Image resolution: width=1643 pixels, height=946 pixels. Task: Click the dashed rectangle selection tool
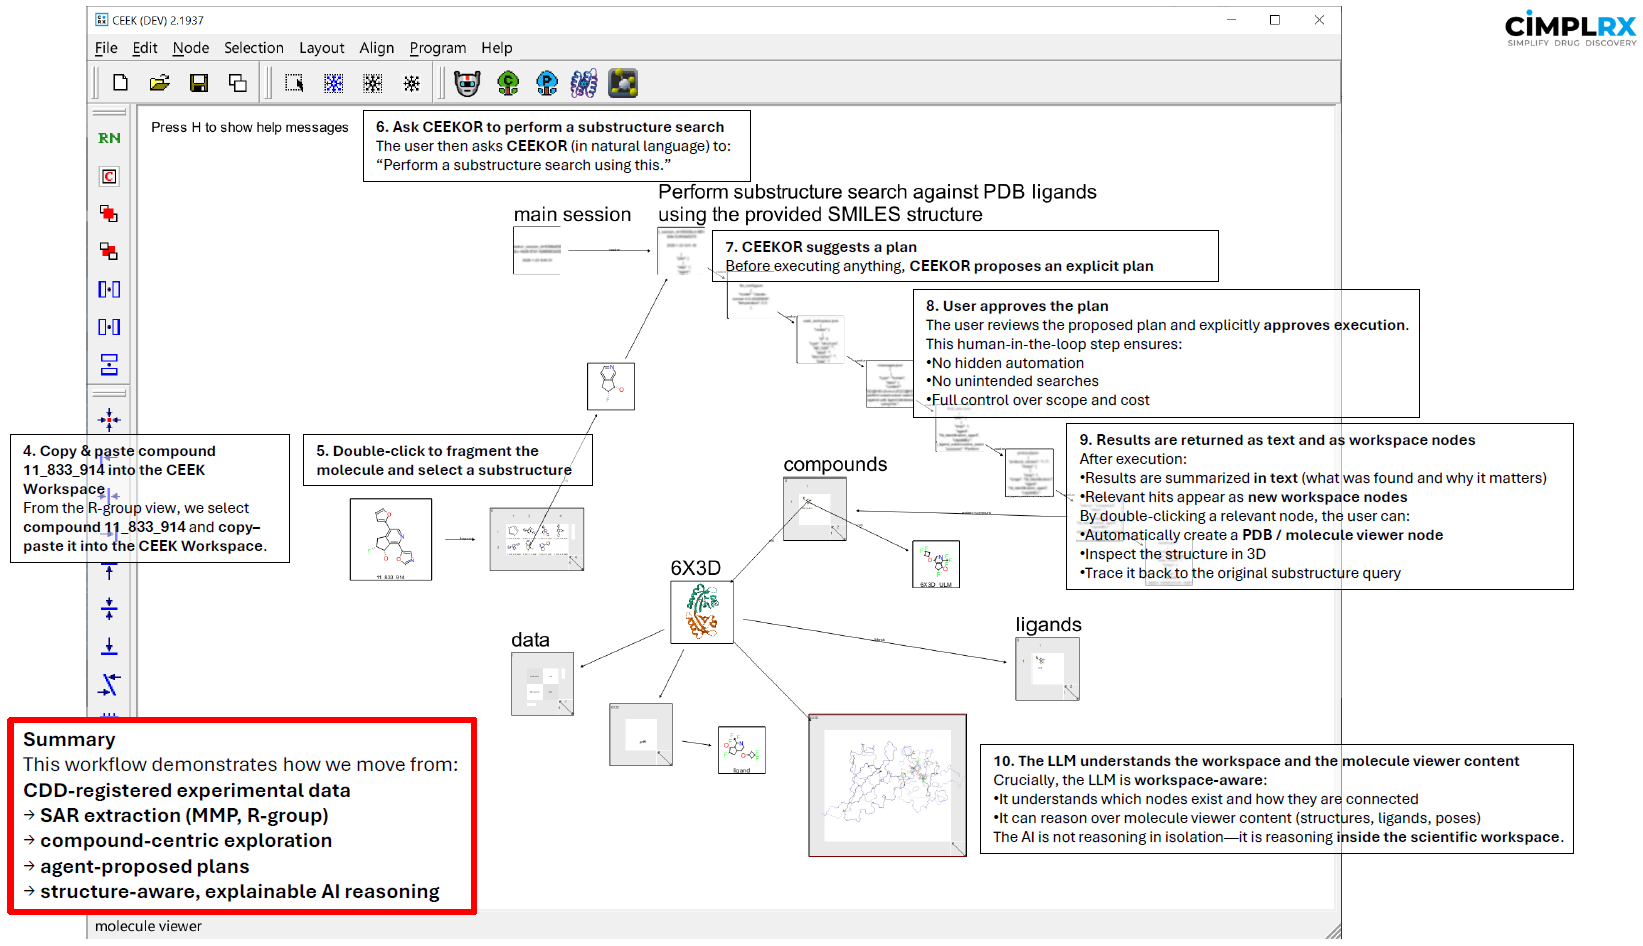point(294,83)
